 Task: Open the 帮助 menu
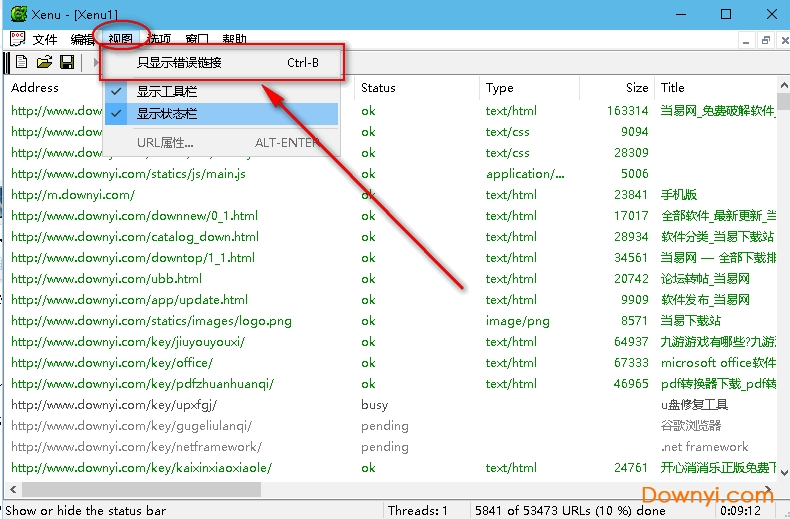tap(234, 40)
